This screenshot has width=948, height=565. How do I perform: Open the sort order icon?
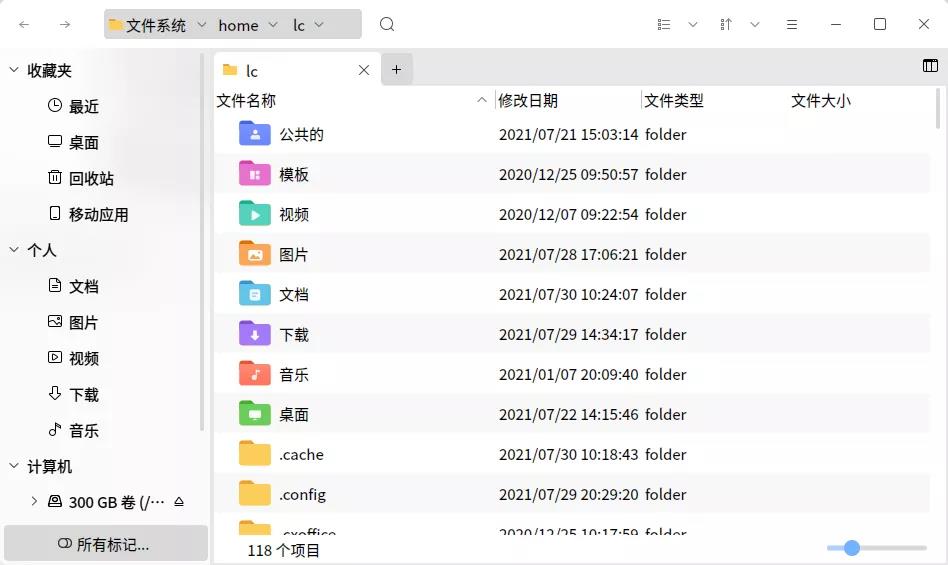[x=726, y=25]
